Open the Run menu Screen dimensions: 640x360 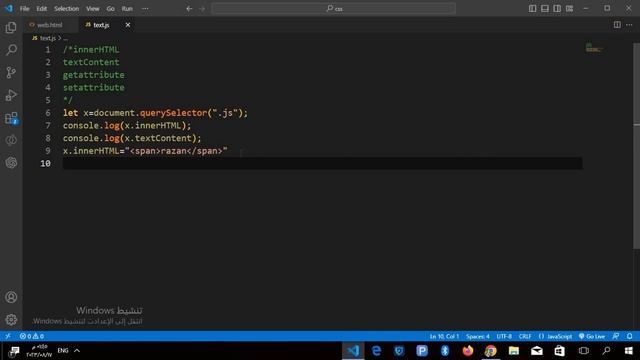pos(127,9)
